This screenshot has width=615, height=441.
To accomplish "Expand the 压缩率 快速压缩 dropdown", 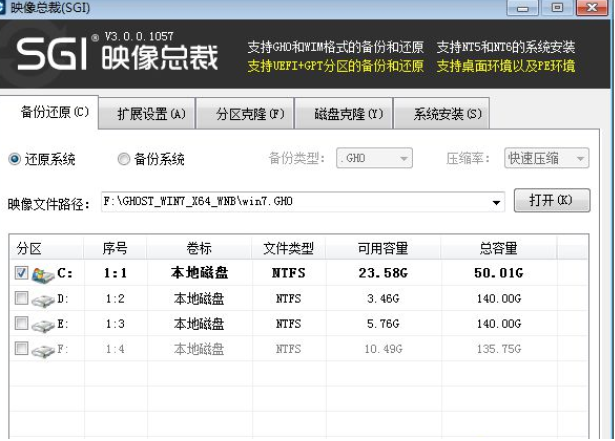I will click(546, 159).
